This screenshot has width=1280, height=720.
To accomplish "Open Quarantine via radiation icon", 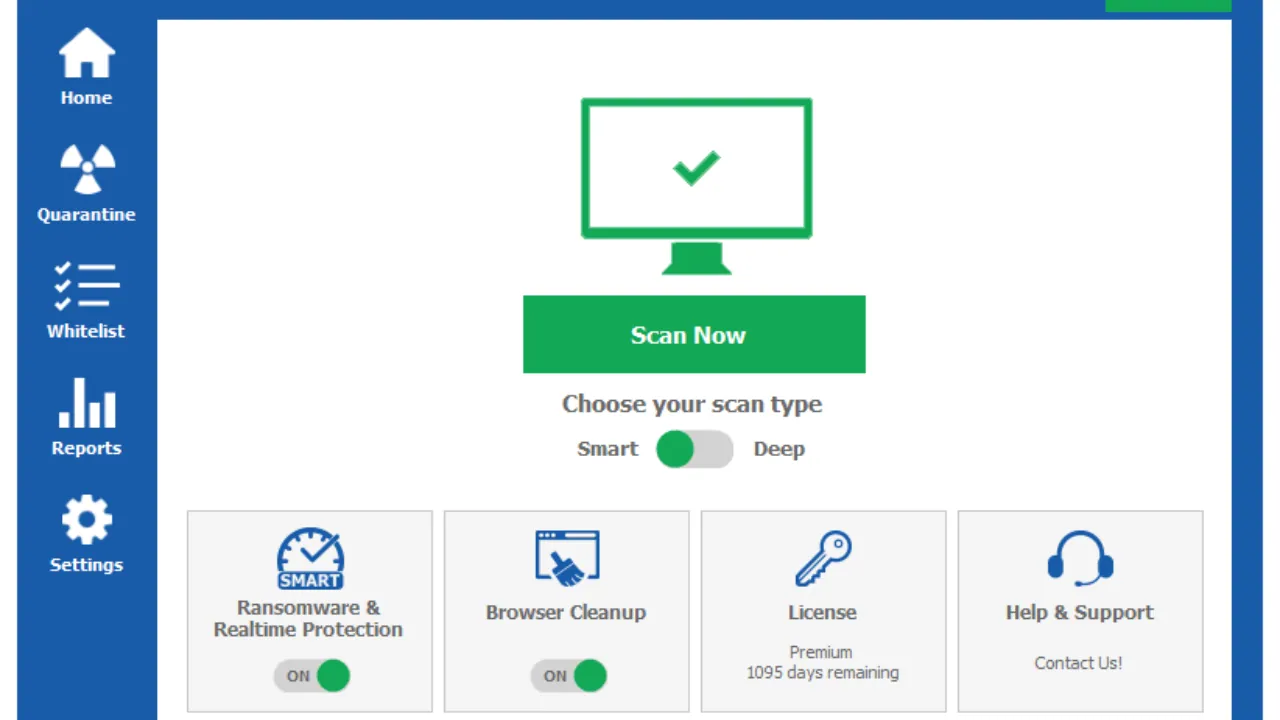I will (87, 169).
